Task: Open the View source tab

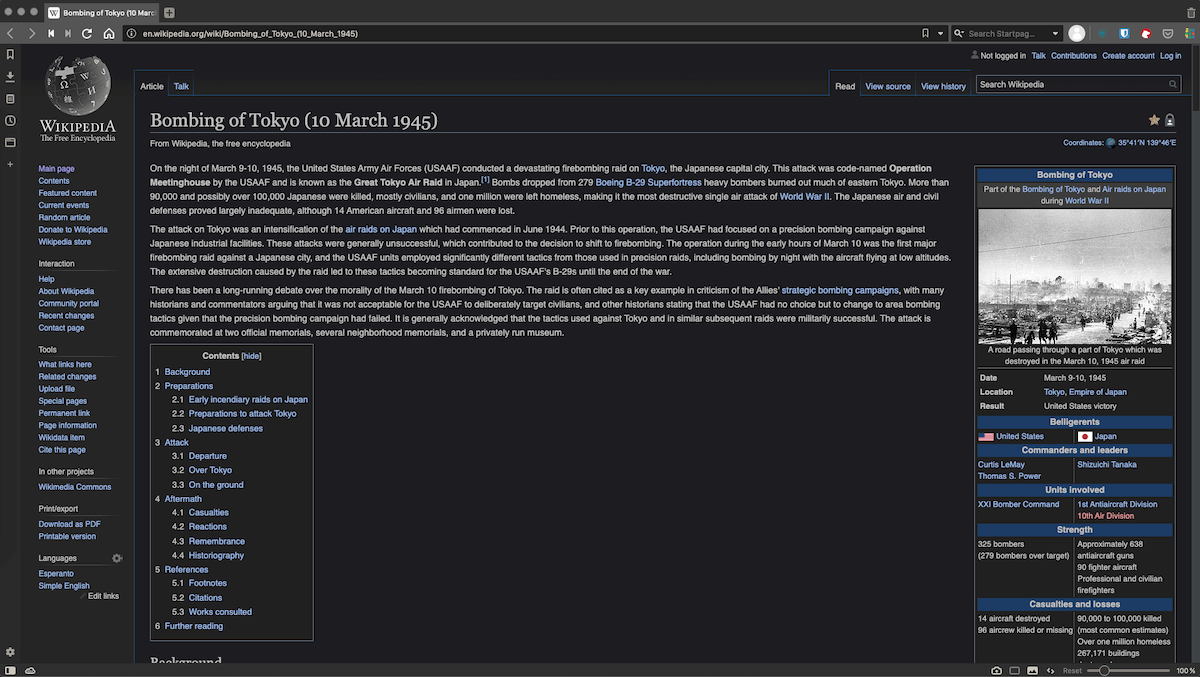Action: pyautogui.click(x=888, y=86)
